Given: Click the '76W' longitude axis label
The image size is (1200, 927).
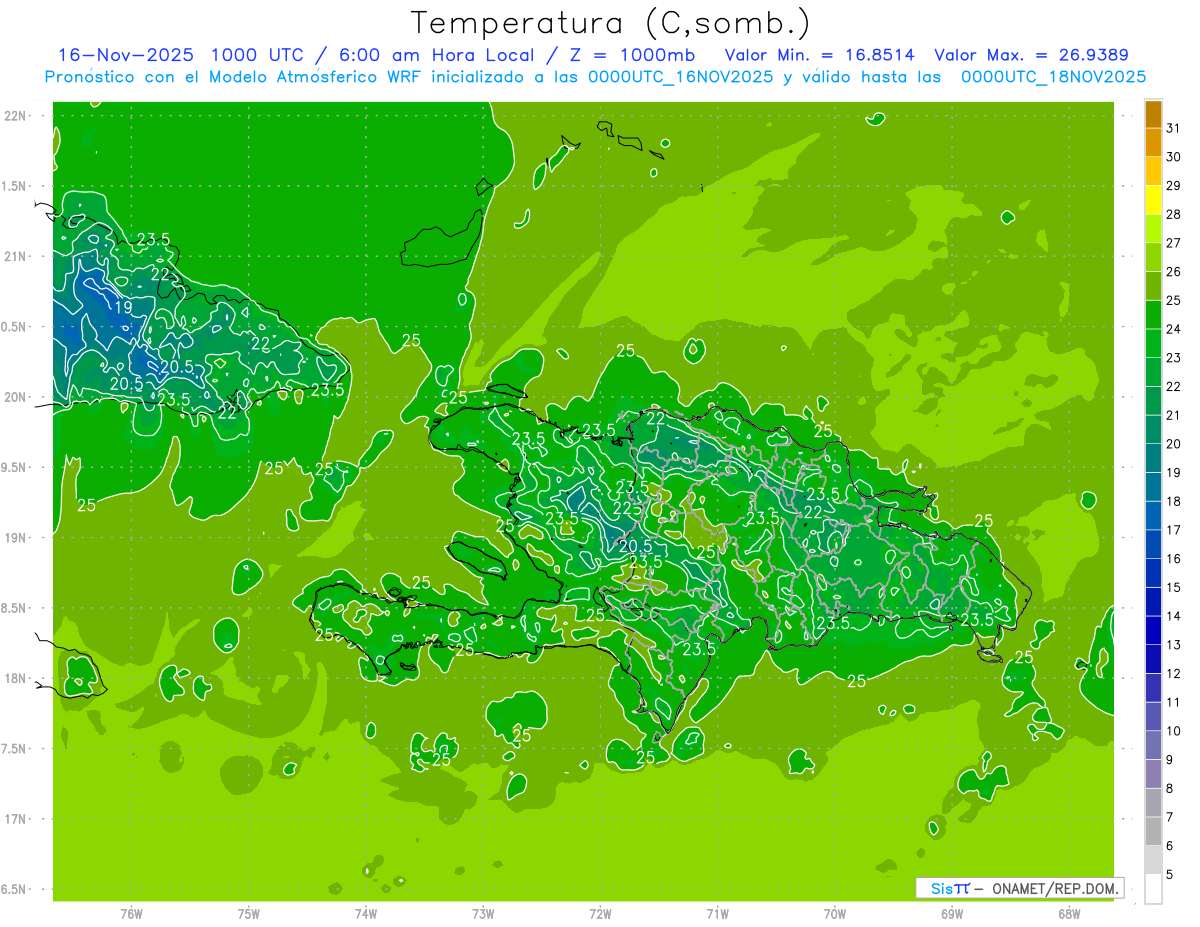Looking at the screenshot, I should (x=131, y=914).
